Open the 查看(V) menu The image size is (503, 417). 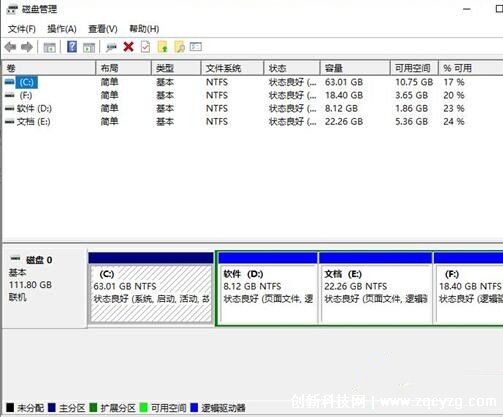coord(103,29)
